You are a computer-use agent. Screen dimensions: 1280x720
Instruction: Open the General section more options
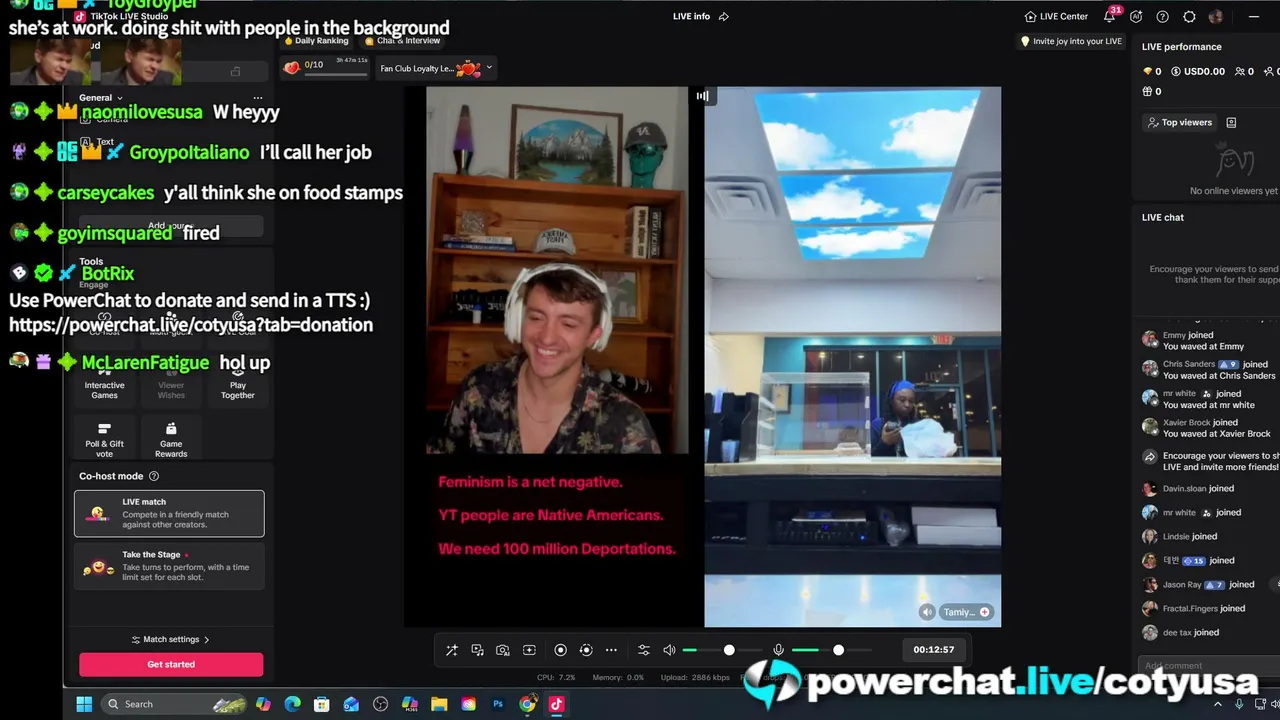tap(258, 98)
